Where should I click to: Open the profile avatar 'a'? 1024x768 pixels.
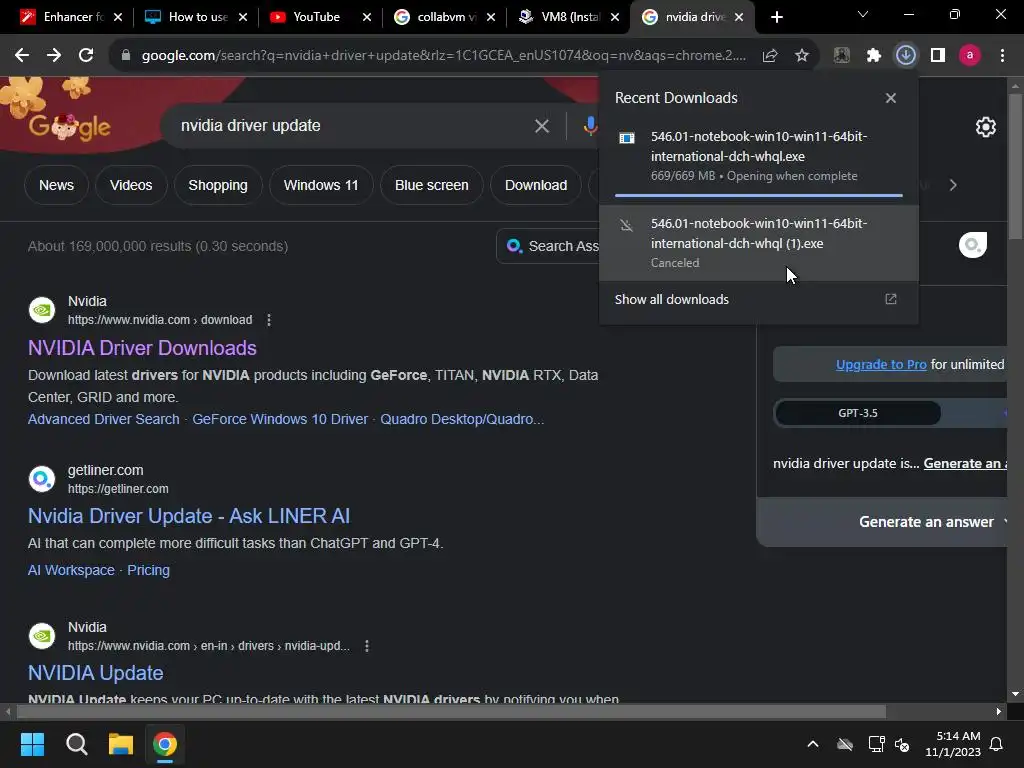click(970, 56)
